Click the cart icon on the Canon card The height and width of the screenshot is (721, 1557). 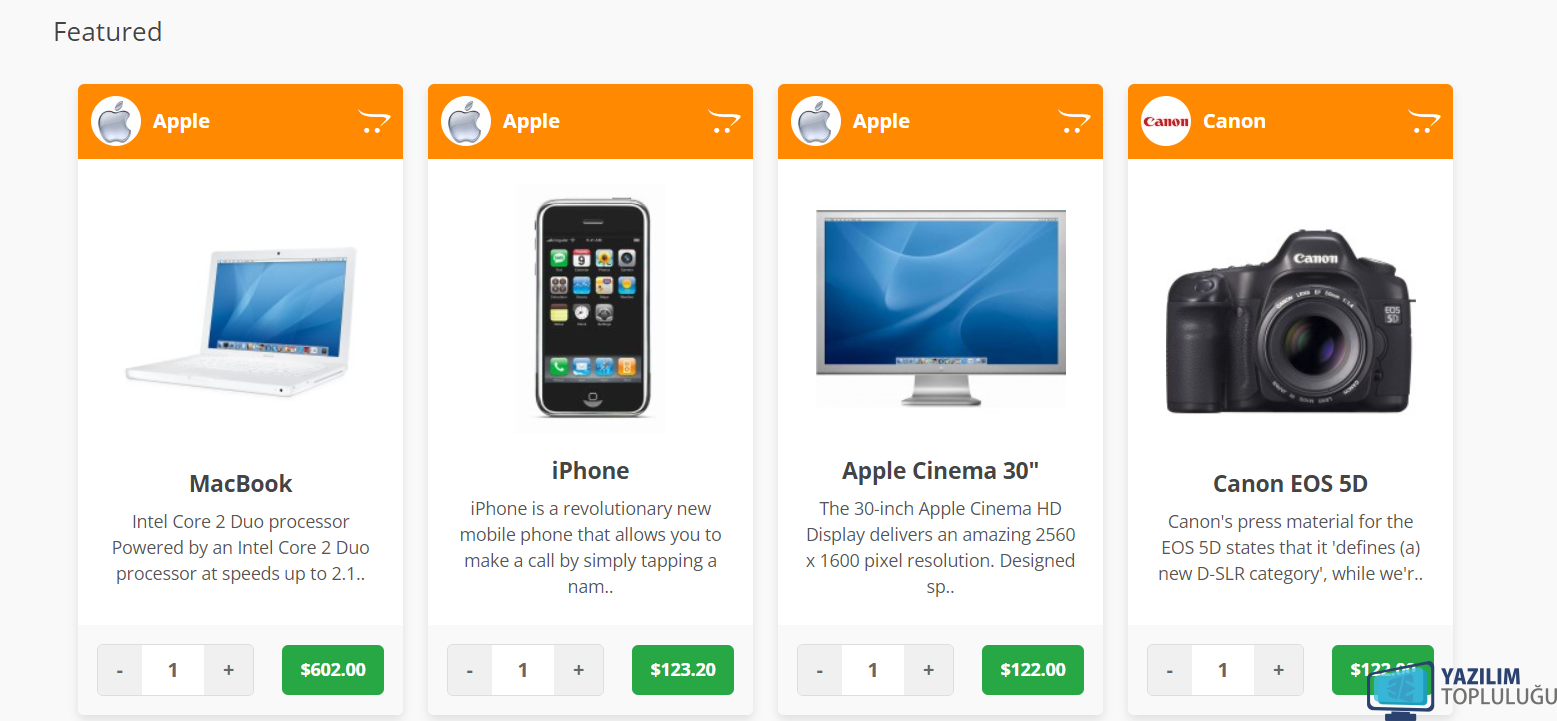point(1424,121)
